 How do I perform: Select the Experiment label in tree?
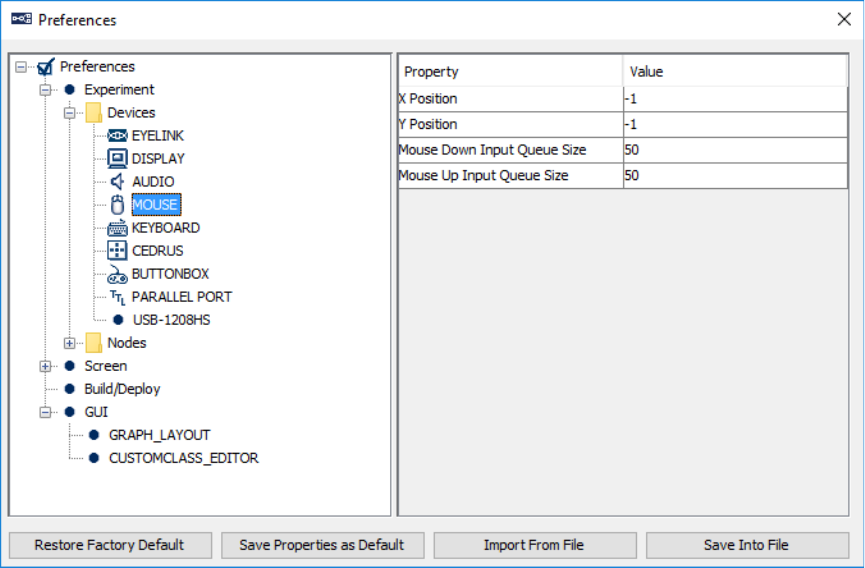(119, 89)
